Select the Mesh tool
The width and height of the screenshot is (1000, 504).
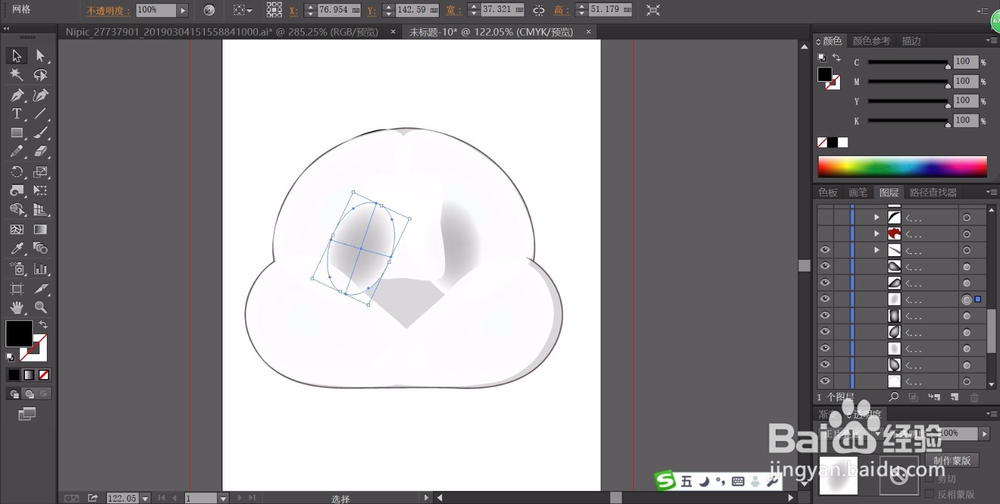17,230
